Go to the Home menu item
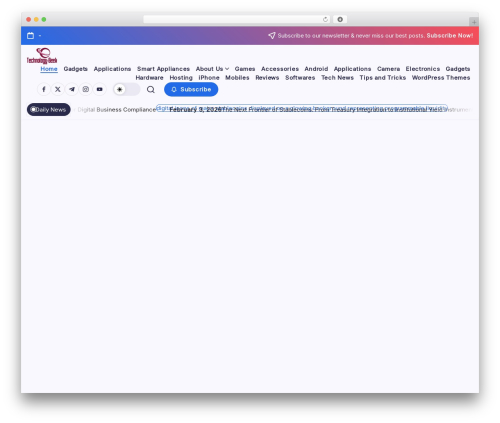 (49, 69)
